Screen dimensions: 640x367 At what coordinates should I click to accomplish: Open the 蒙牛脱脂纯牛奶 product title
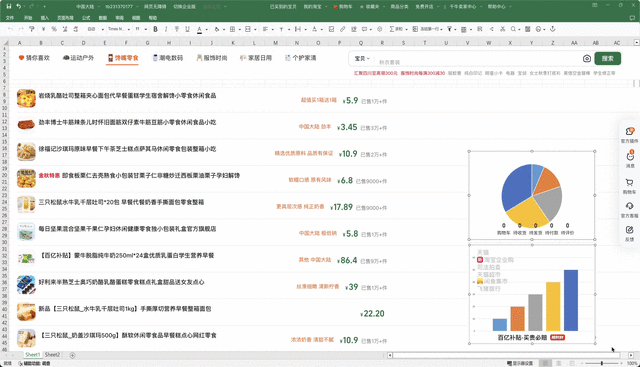127,256
